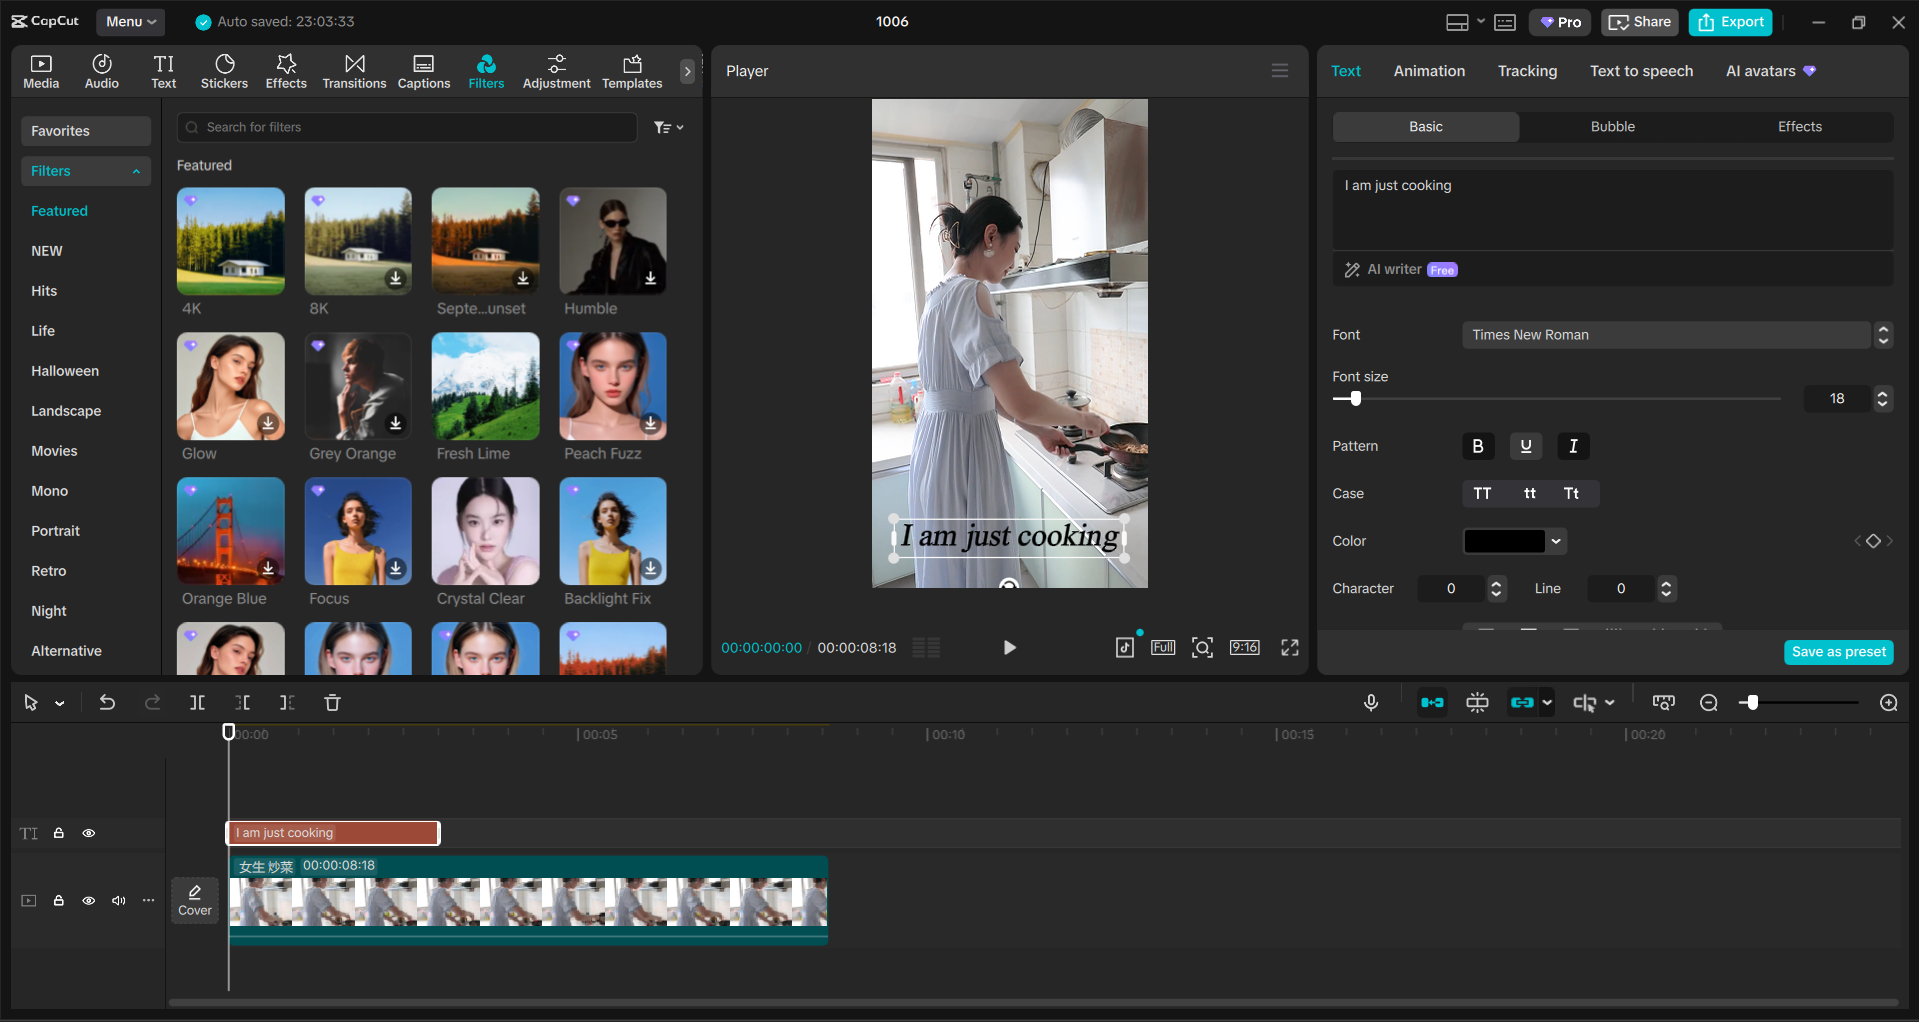Click the Export button

1729,21
